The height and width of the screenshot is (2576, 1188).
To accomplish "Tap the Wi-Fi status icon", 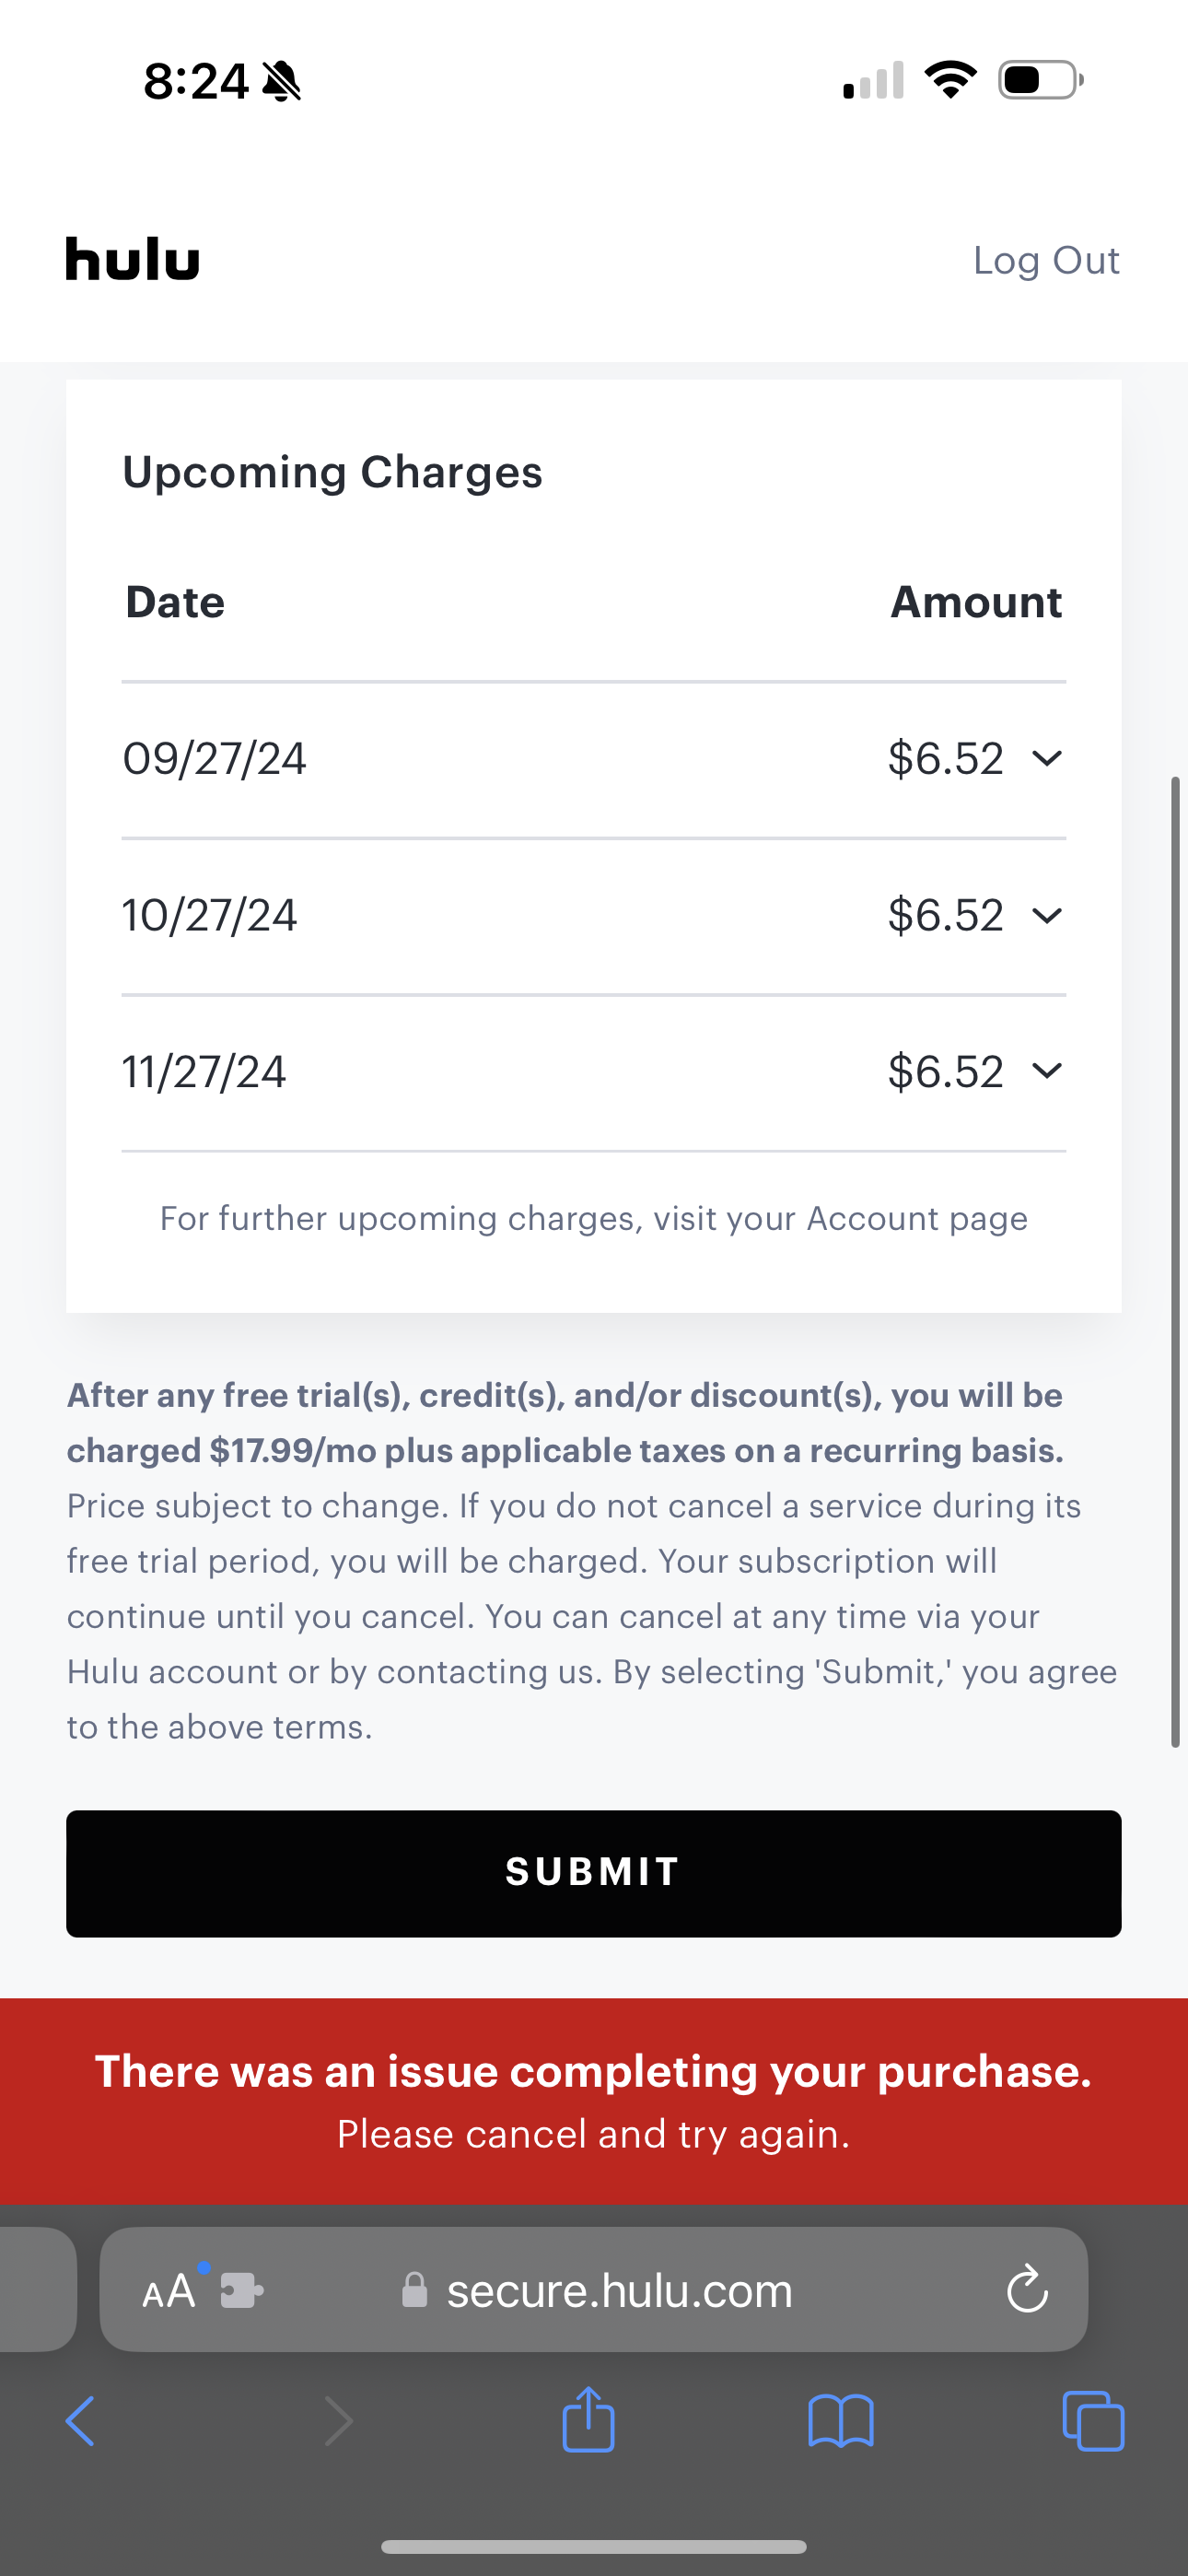I will tap(950, 80).
